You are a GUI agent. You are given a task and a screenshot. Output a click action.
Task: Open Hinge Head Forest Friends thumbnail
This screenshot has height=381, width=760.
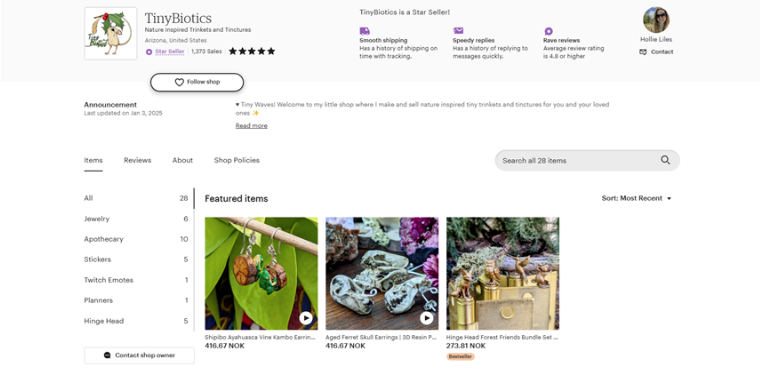503,273
